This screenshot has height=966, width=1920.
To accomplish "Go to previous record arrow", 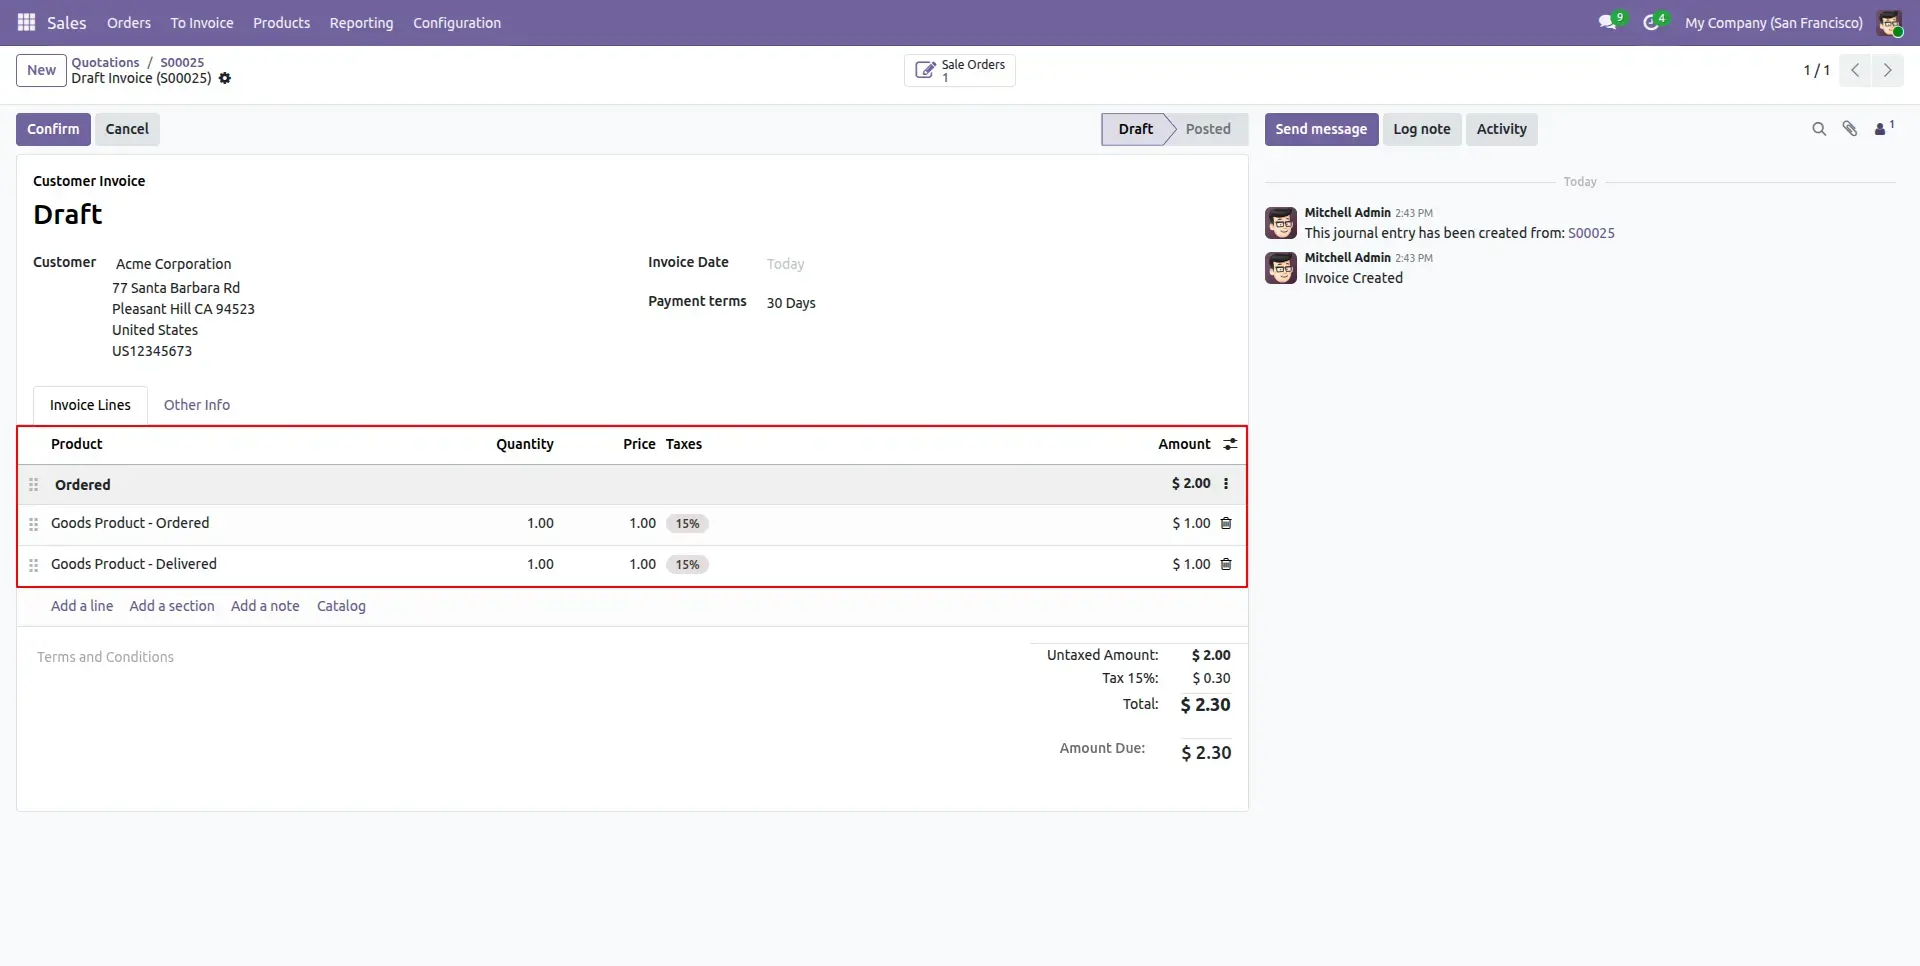I will [x=1855, y=70].
